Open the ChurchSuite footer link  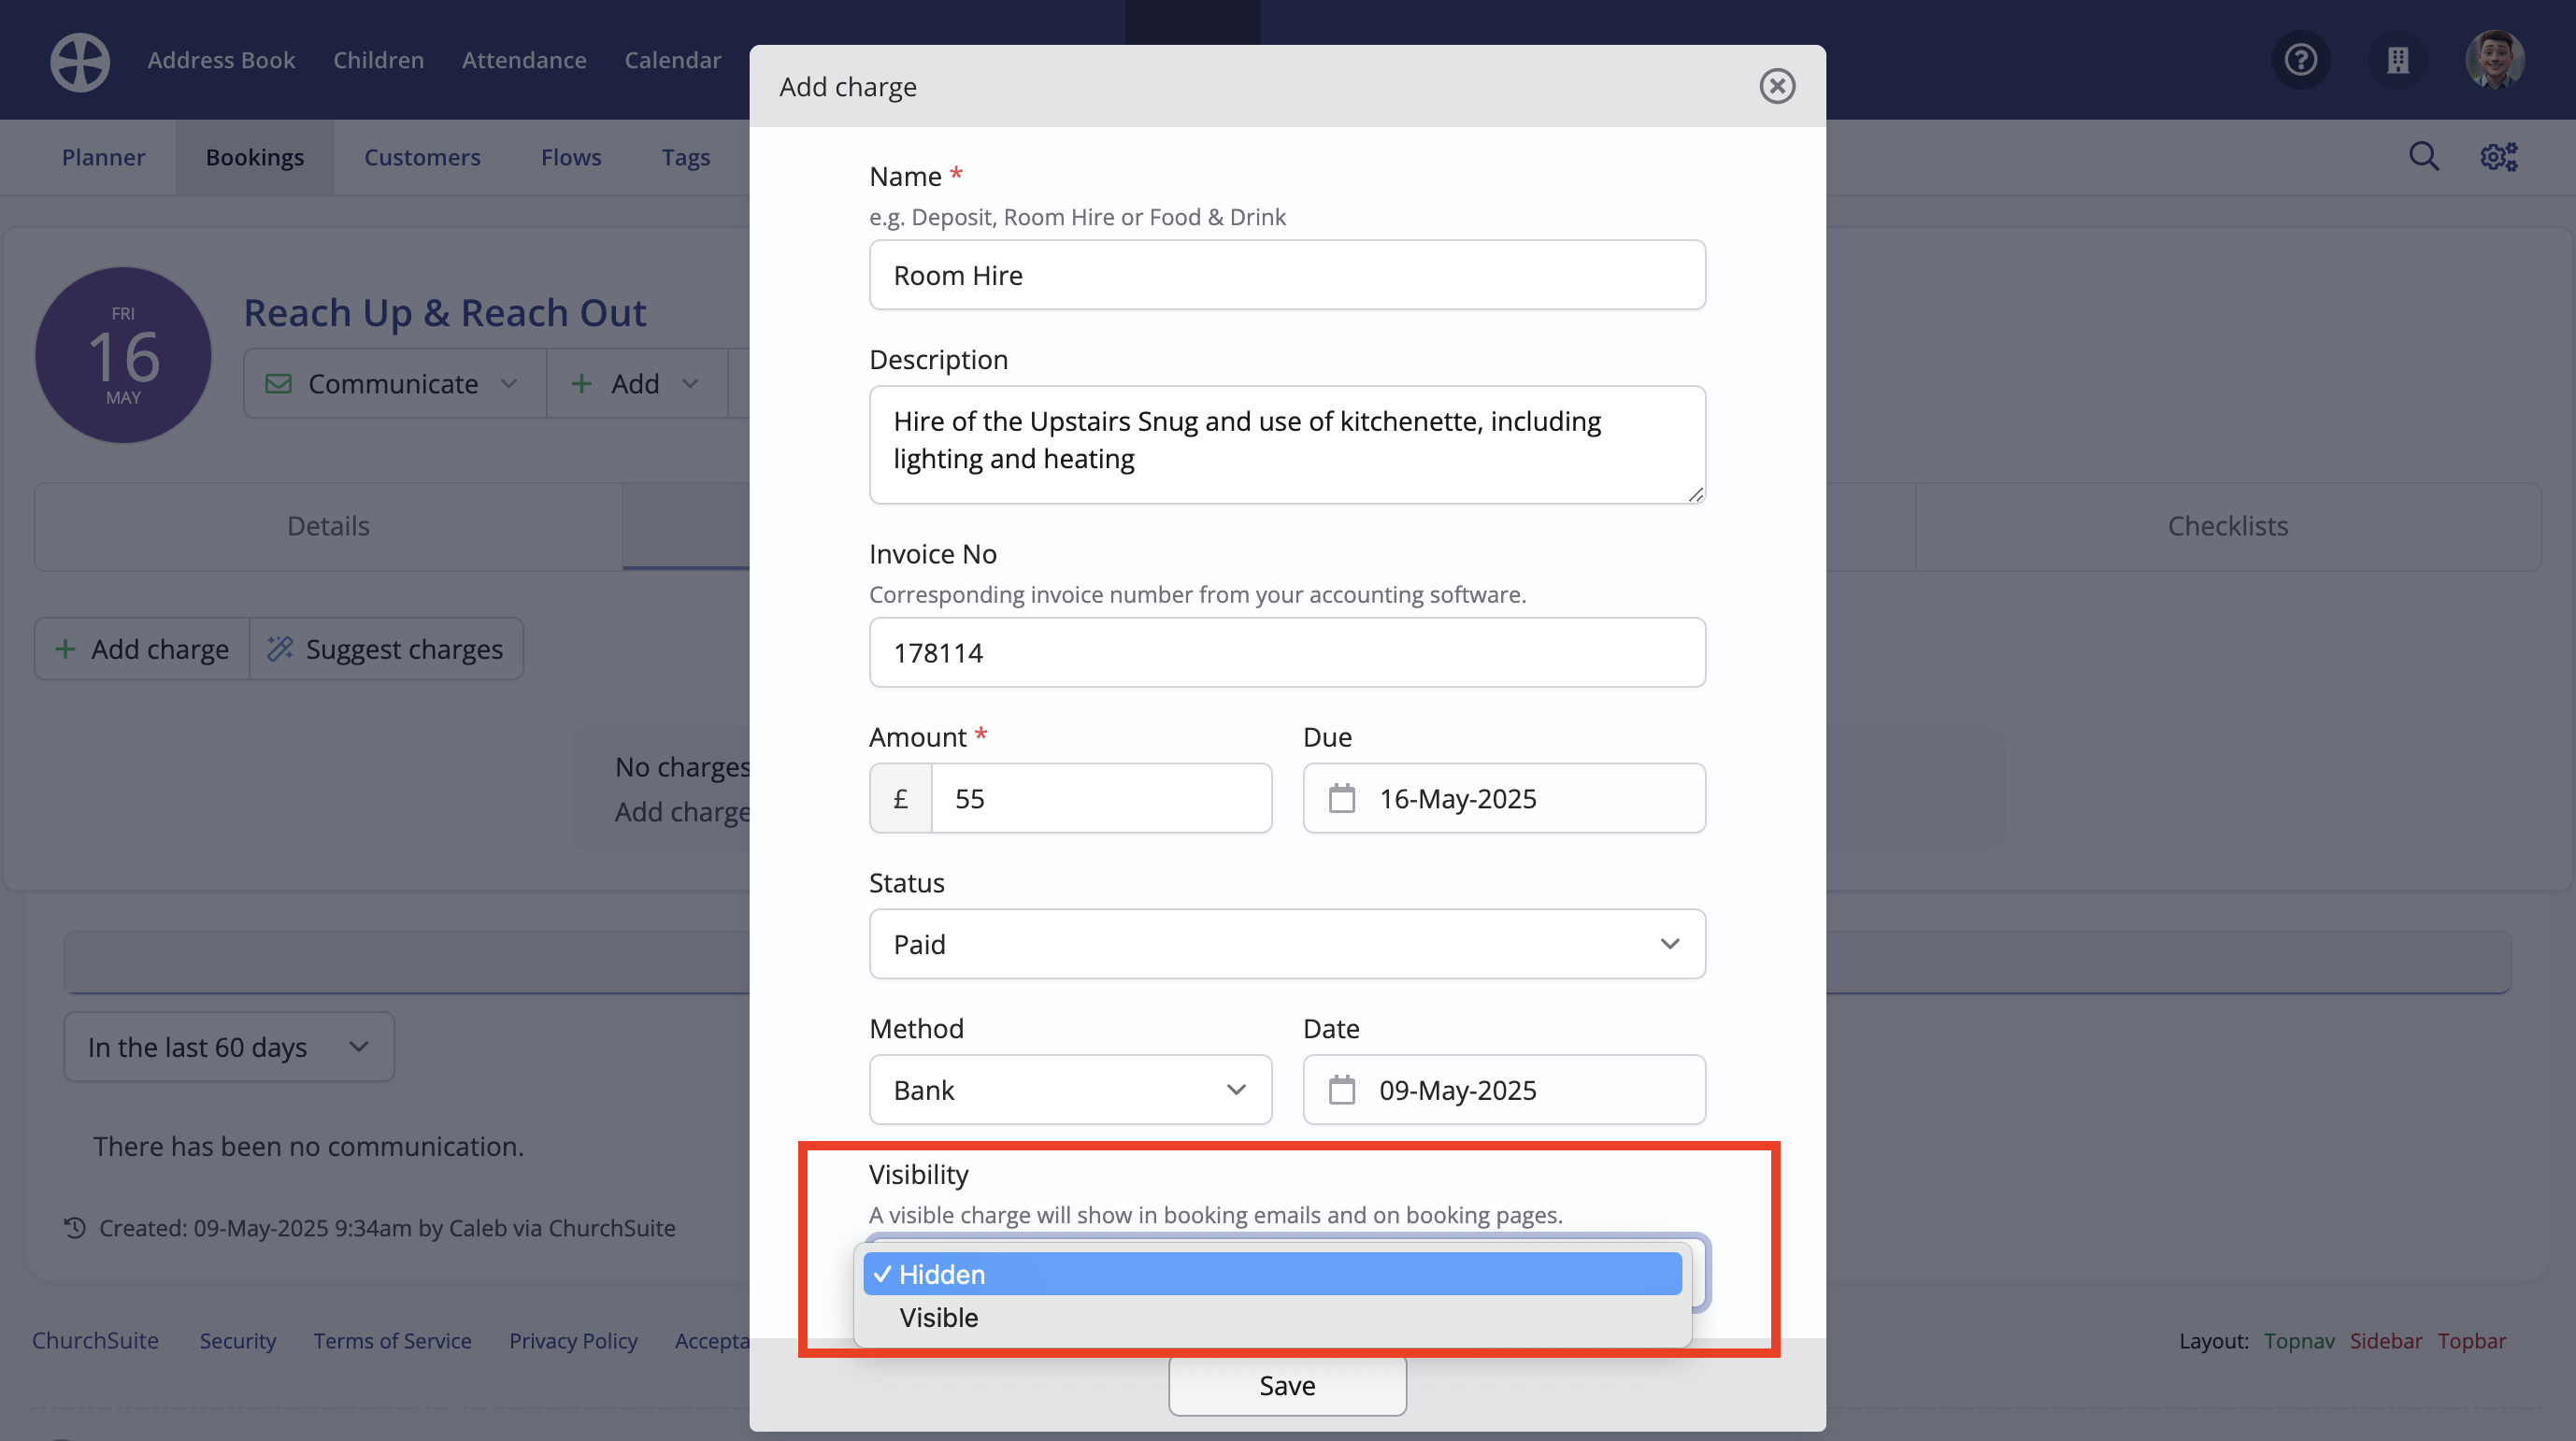click(x=95, y=1340)
